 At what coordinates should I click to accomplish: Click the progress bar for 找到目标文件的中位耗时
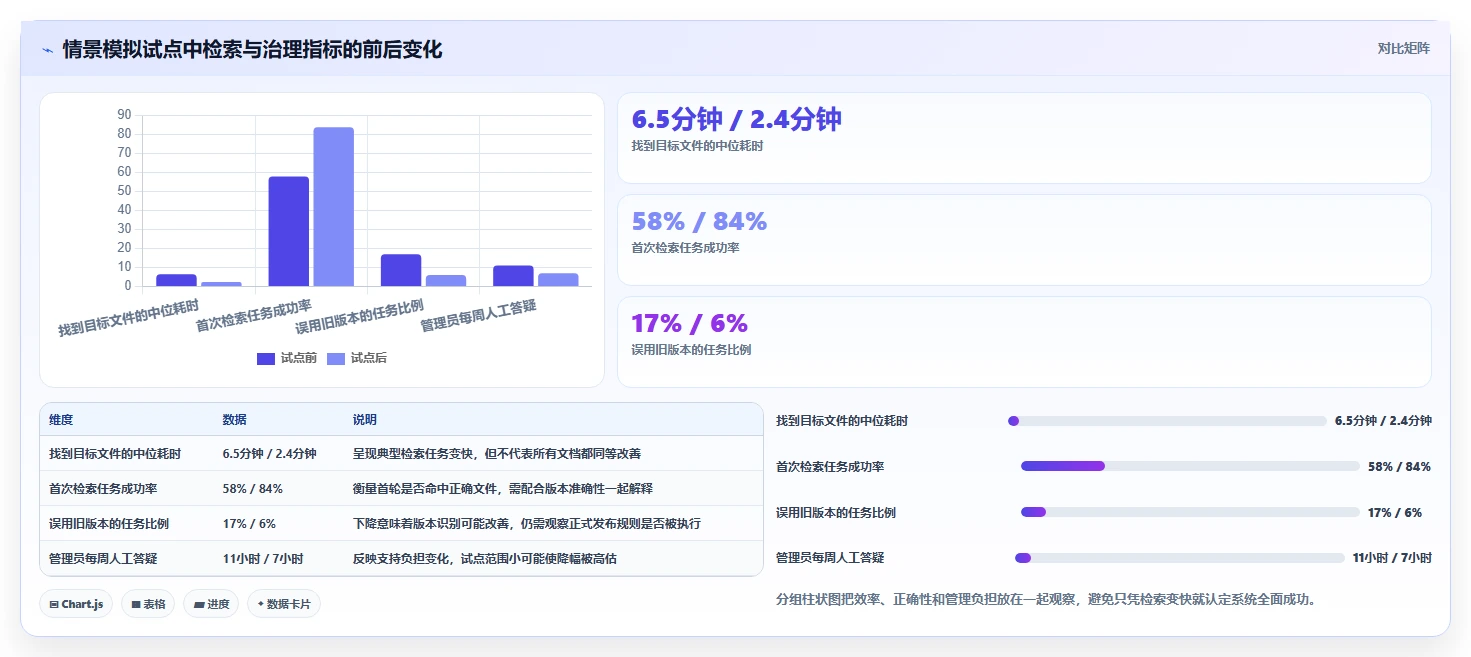[1167, 421]
